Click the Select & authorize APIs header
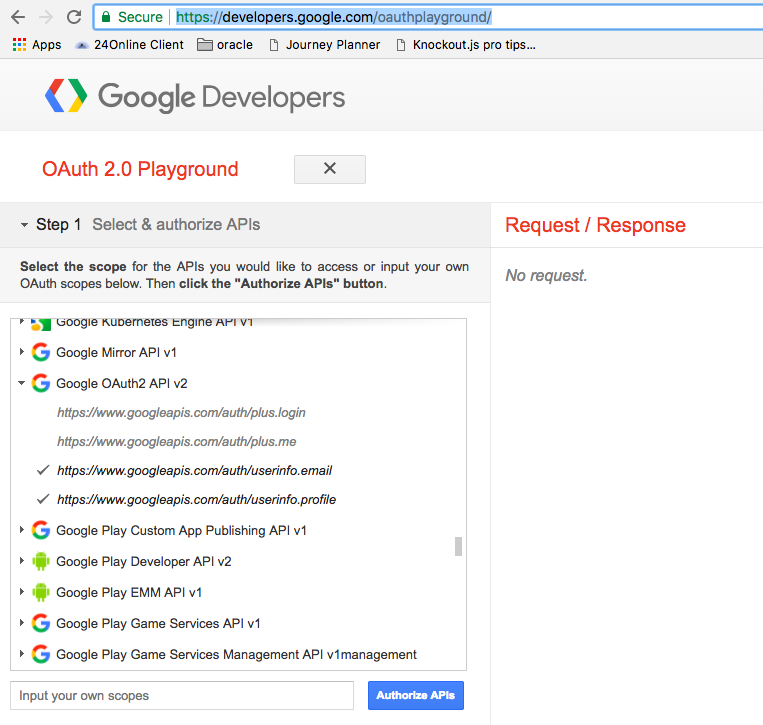This screenshot has width=763, height=725. click(x=176, y=225)
